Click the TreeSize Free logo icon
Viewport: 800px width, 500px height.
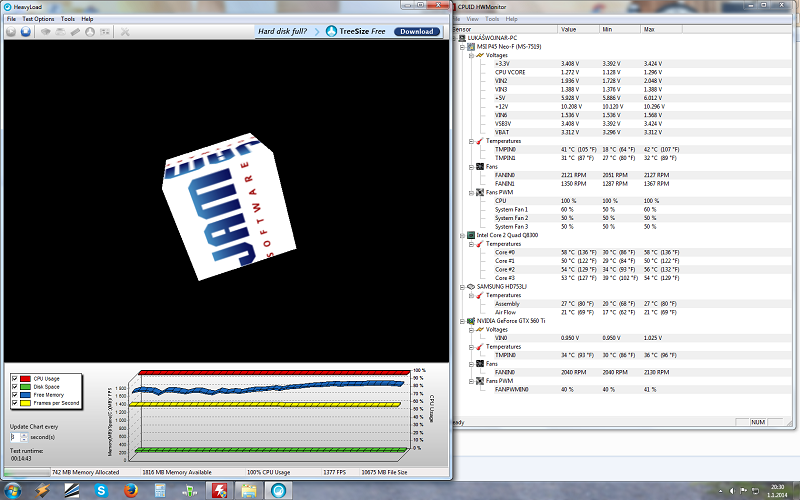point(331,31)
